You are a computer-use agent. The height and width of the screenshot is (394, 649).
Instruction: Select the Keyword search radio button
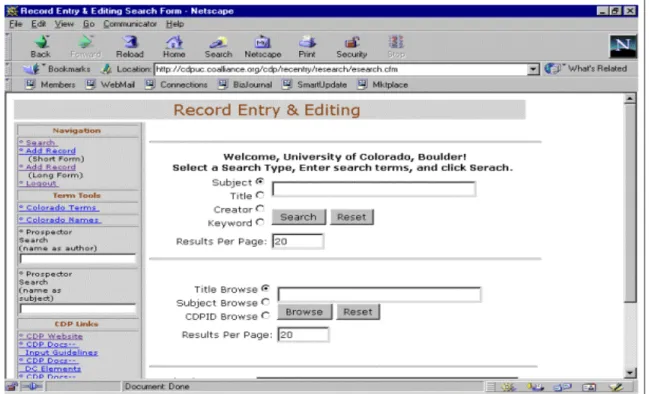point(260,222)
